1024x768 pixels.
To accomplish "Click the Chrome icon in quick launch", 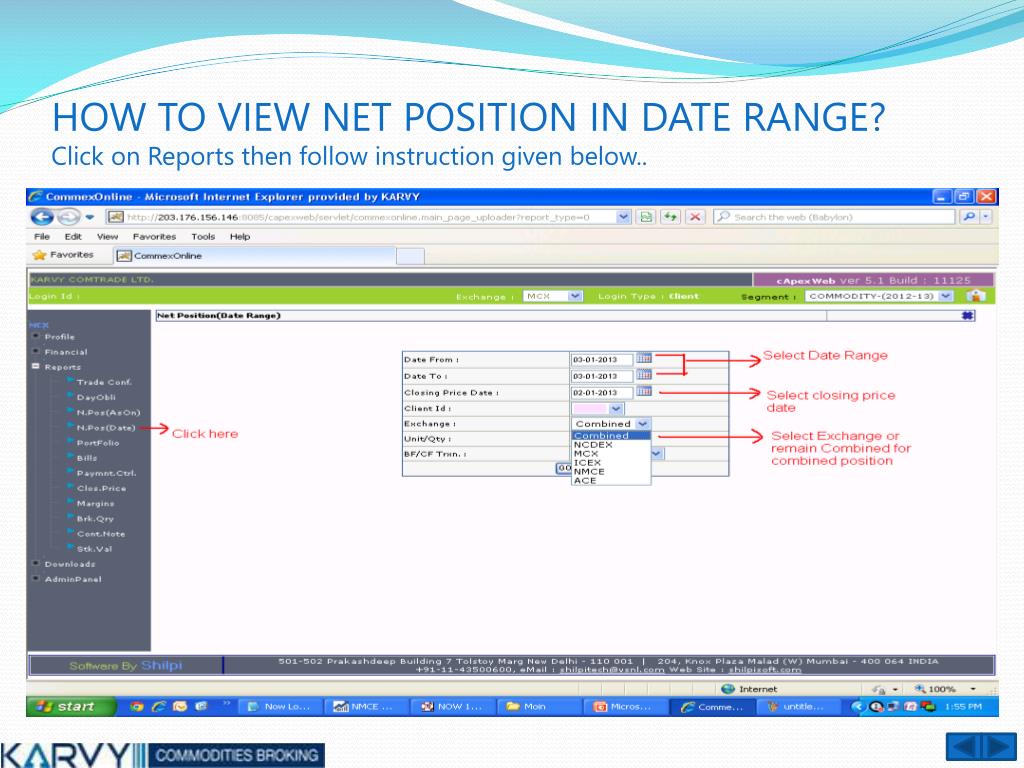I will click(136, 706).
